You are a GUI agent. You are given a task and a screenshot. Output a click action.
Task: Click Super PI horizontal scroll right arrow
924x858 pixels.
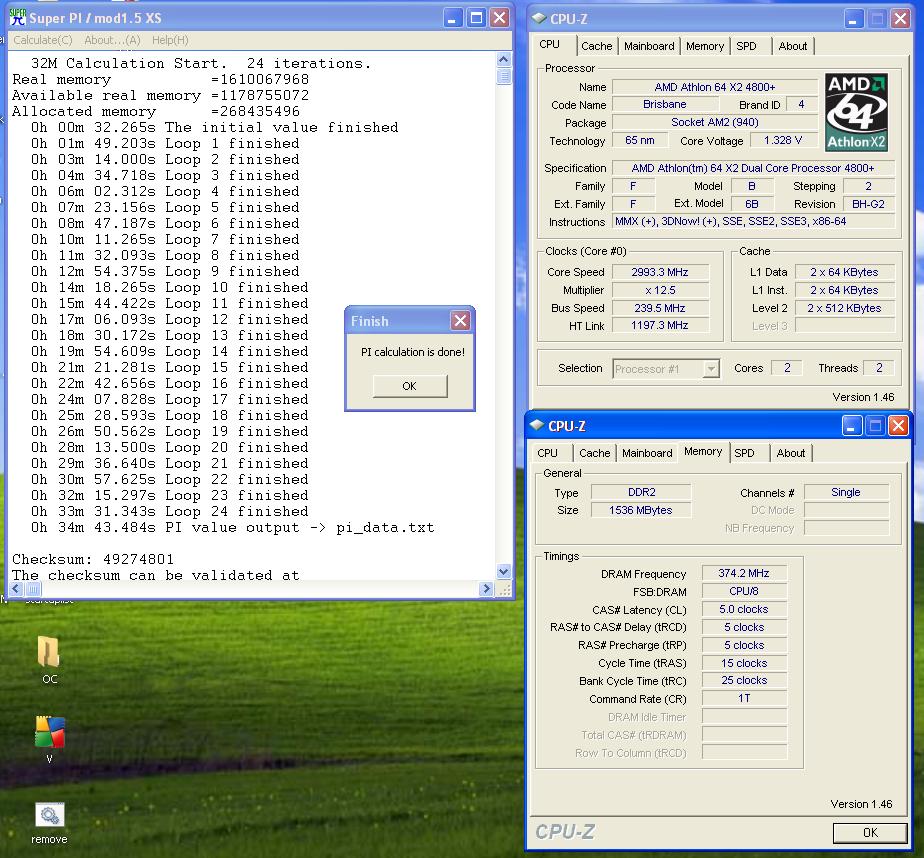click(486, 588)
